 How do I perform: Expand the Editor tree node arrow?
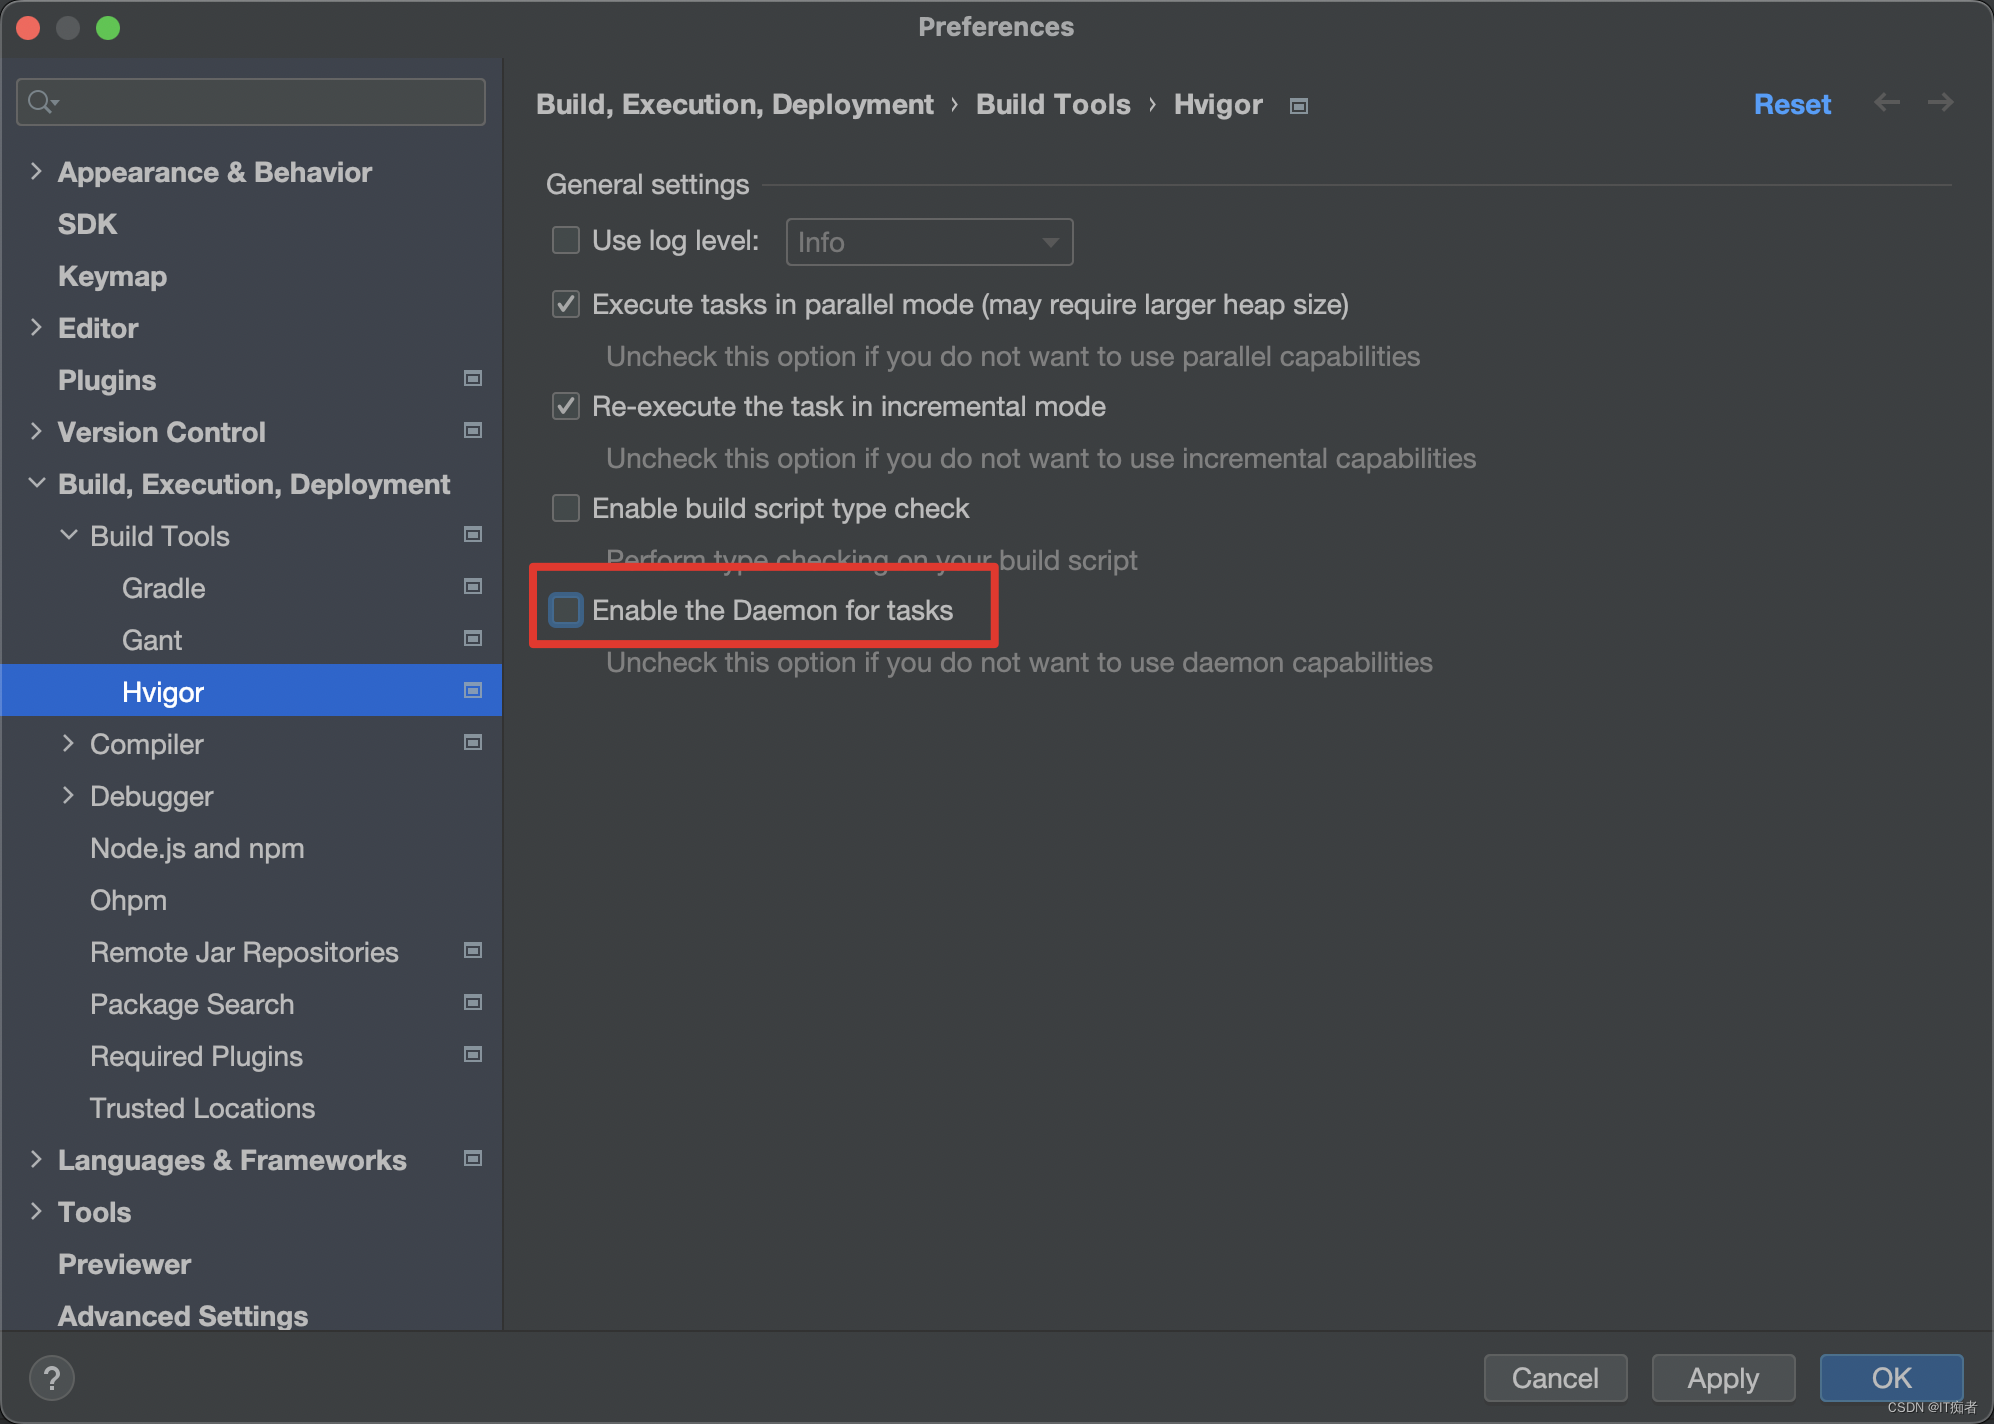(x=36, y=328)
